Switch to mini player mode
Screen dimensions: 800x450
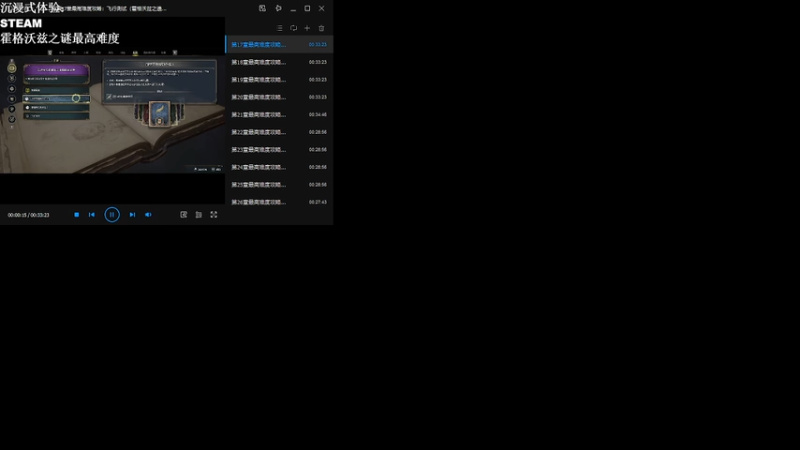pyautogui.click(x=262, y=8)
